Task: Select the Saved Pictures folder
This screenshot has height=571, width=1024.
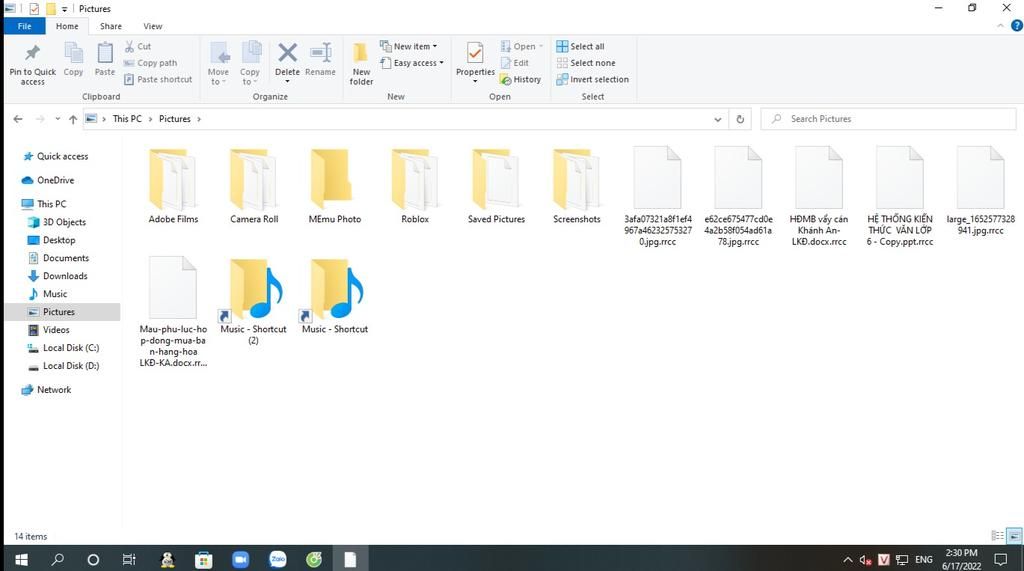Action: pos(496,186)
